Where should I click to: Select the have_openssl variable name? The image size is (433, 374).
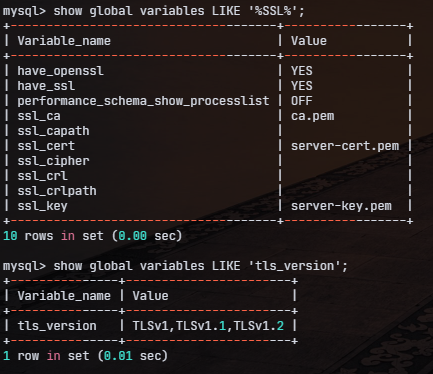point(60,71)
